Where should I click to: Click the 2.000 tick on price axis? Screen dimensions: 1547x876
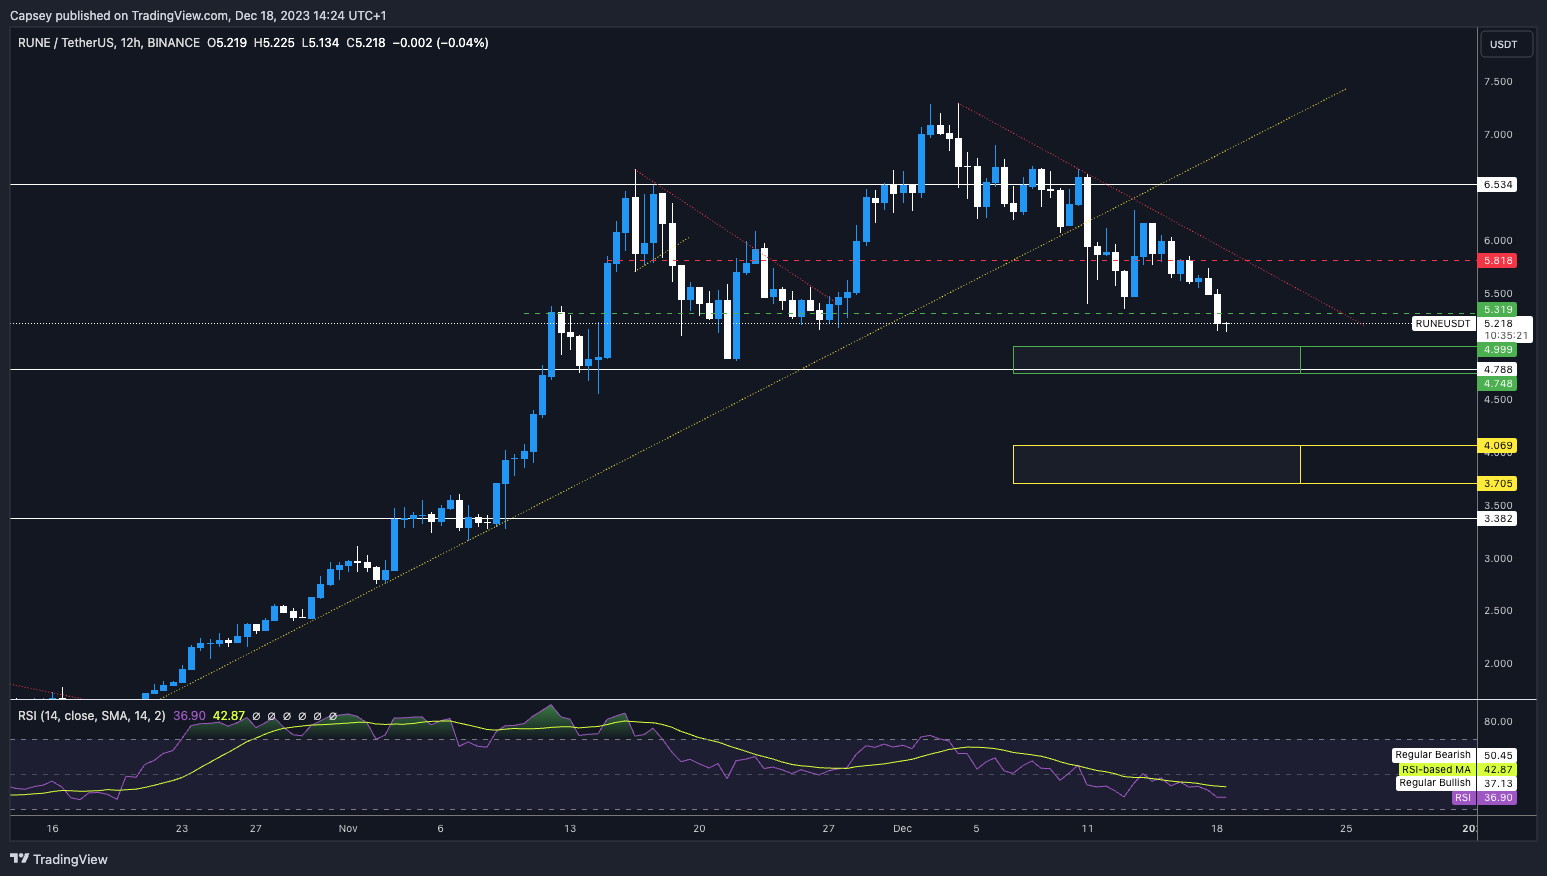(1498, 664)
